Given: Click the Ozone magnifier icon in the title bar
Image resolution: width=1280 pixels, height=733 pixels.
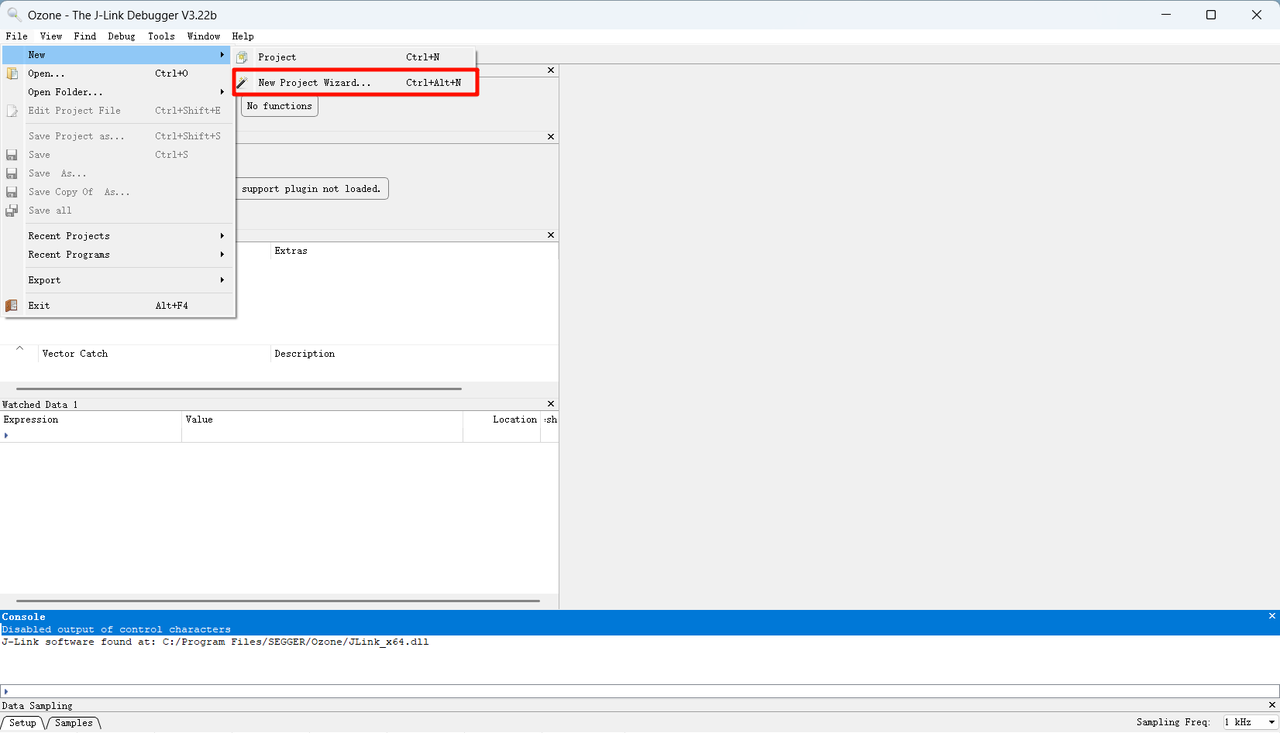Looking at the screenshot, I should (x=14, y=15).
